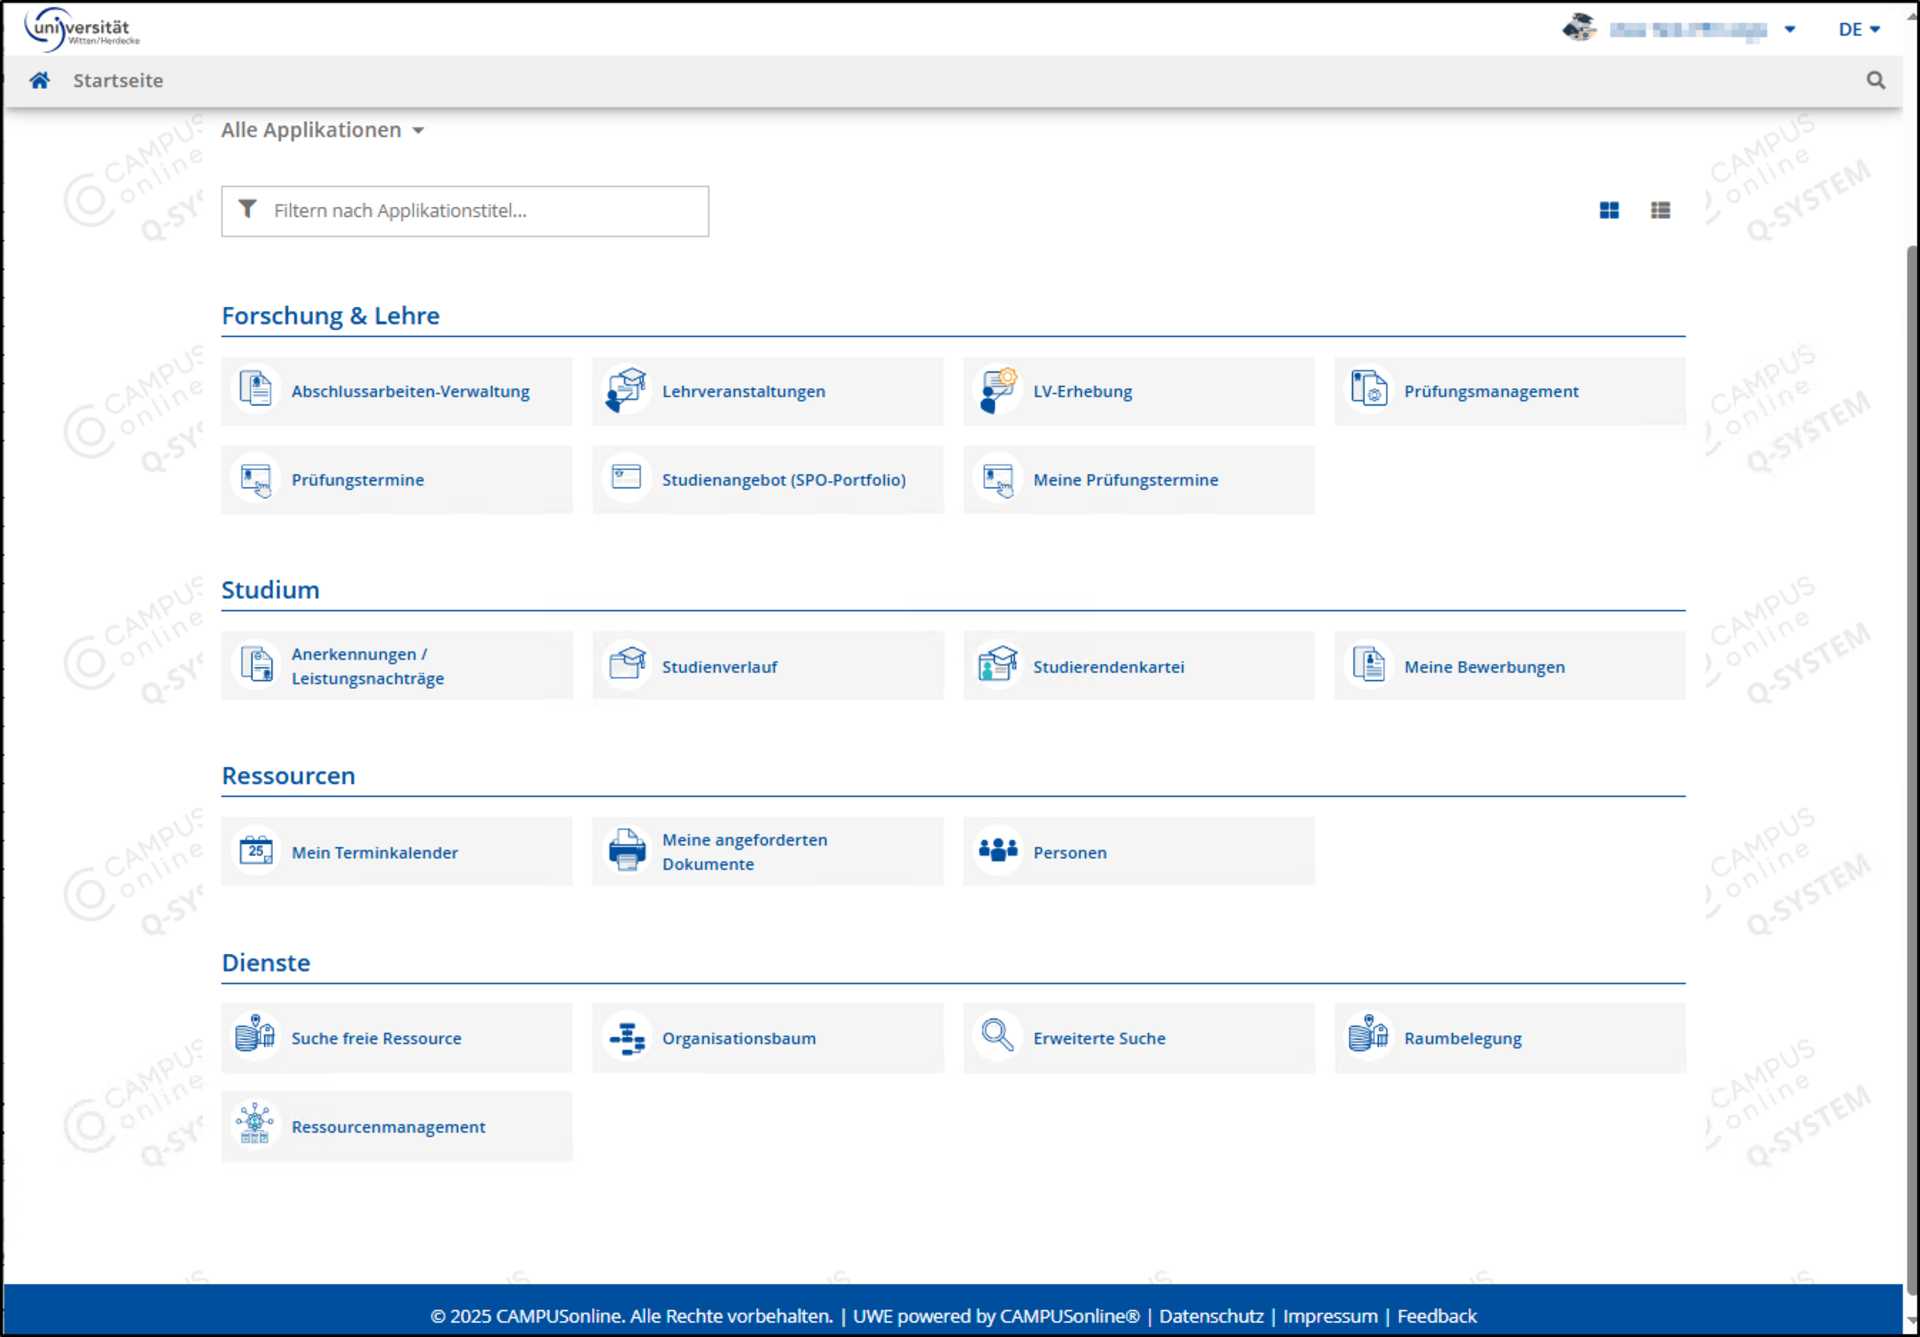
Task: Click the home icon in breadcrumb bar
Action: (39, 80)
